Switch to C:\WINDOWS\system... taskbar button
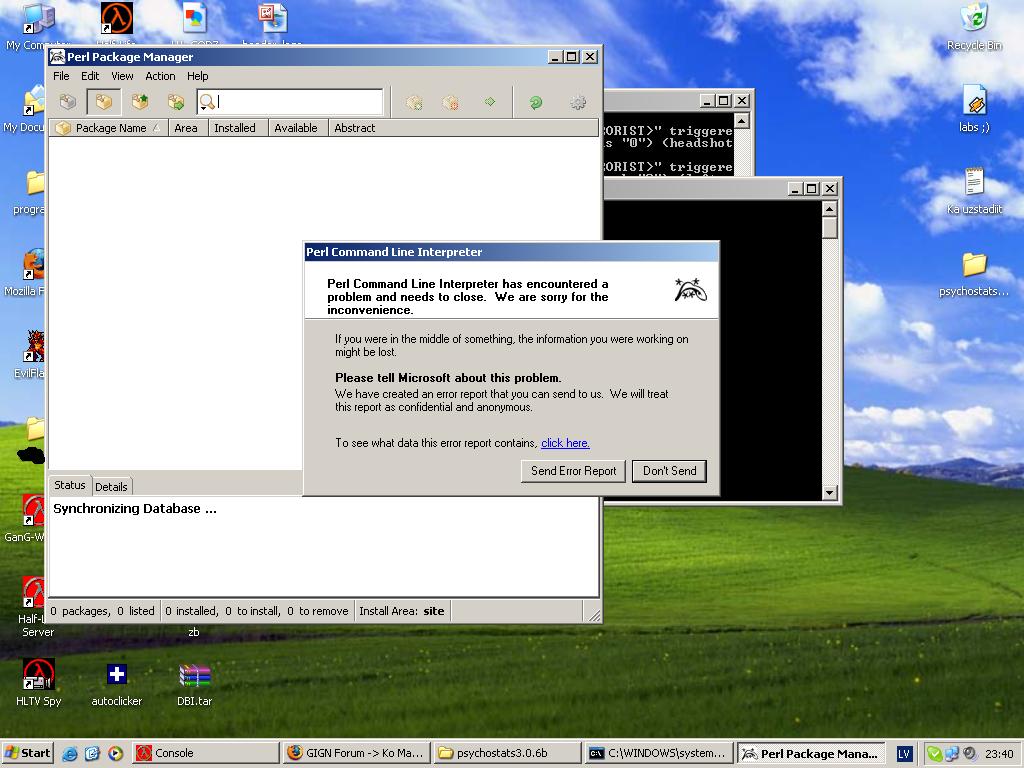The height and width of the screenshot is (768, 1024). (x=658, y=753)
